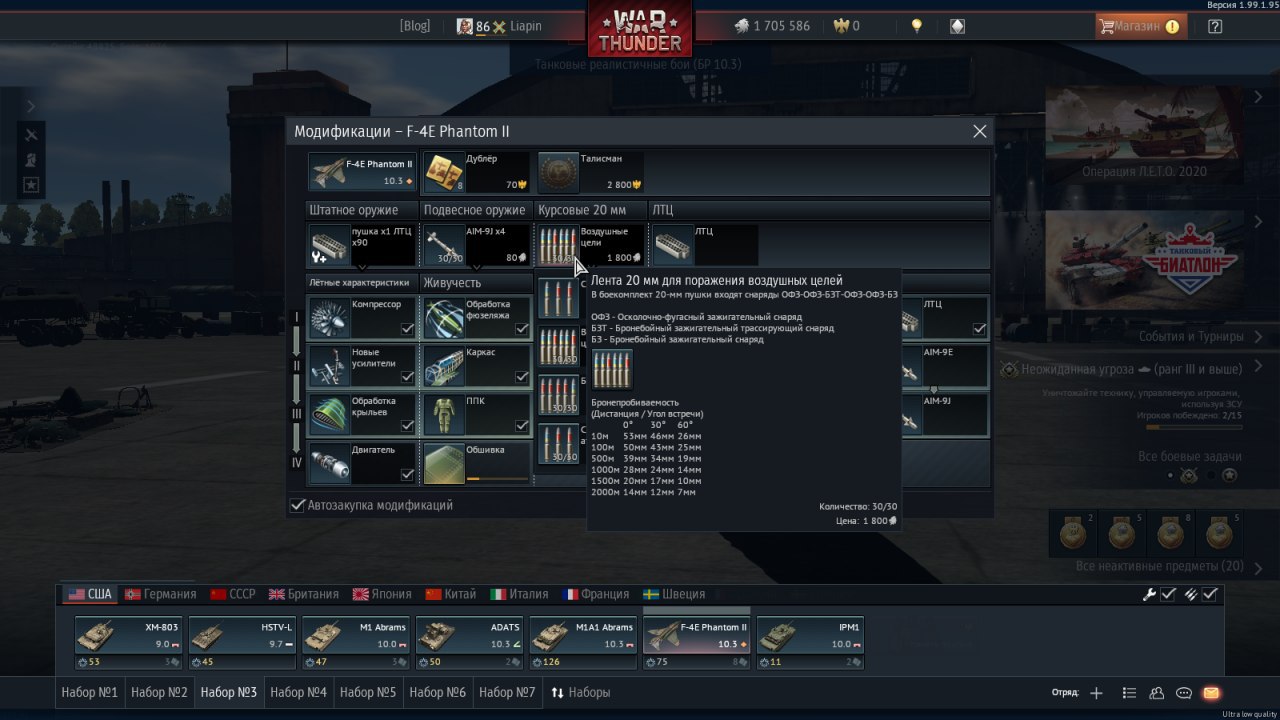This screenshot has height=720, width=1280.
Task: Click the lightbulb hint icon in top bar
Action: pyautogui.click(x=916, y=26)
